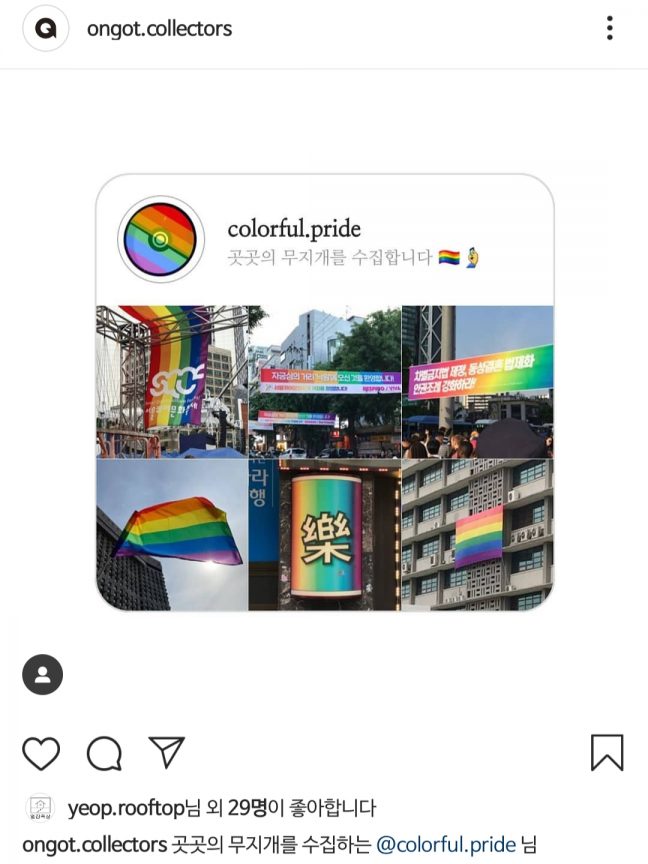Tap the SQCF rainbow stage banner photo
This screenshot has width=648, height=864.
coord(172,382)
